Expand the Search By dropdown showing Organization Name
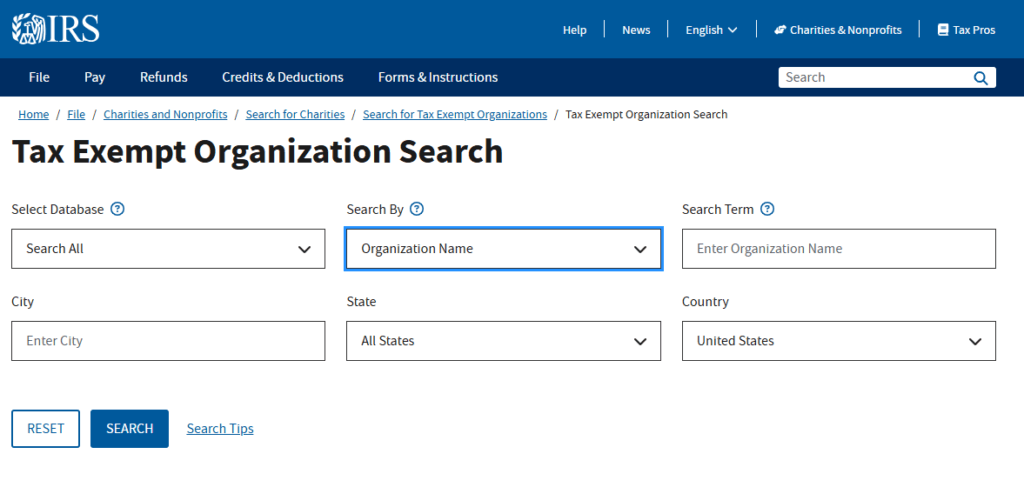 [x=504, y=248]
